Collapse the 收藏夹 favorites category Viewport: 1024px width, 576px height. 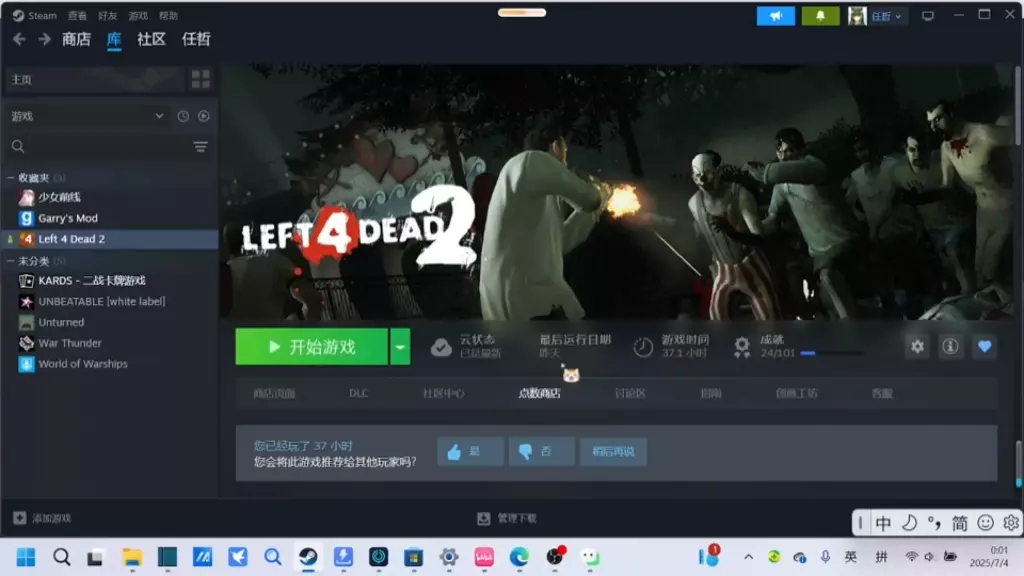tap(10, 178)
